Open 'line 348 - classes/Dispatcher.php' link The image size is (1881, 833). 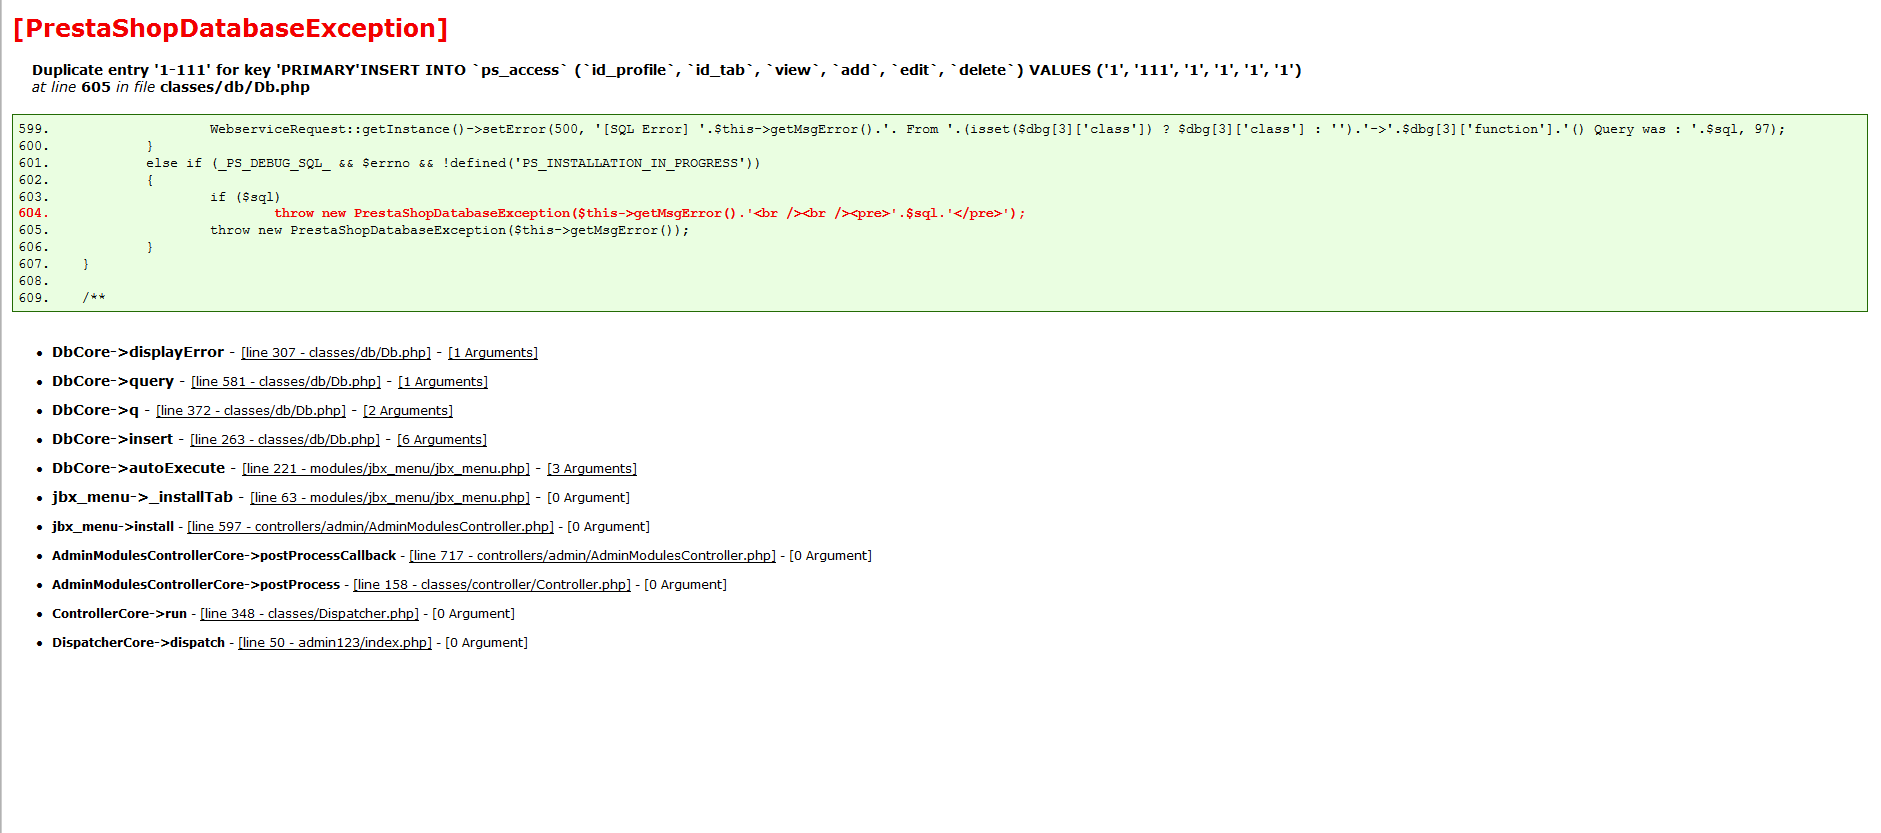(309, 614)
